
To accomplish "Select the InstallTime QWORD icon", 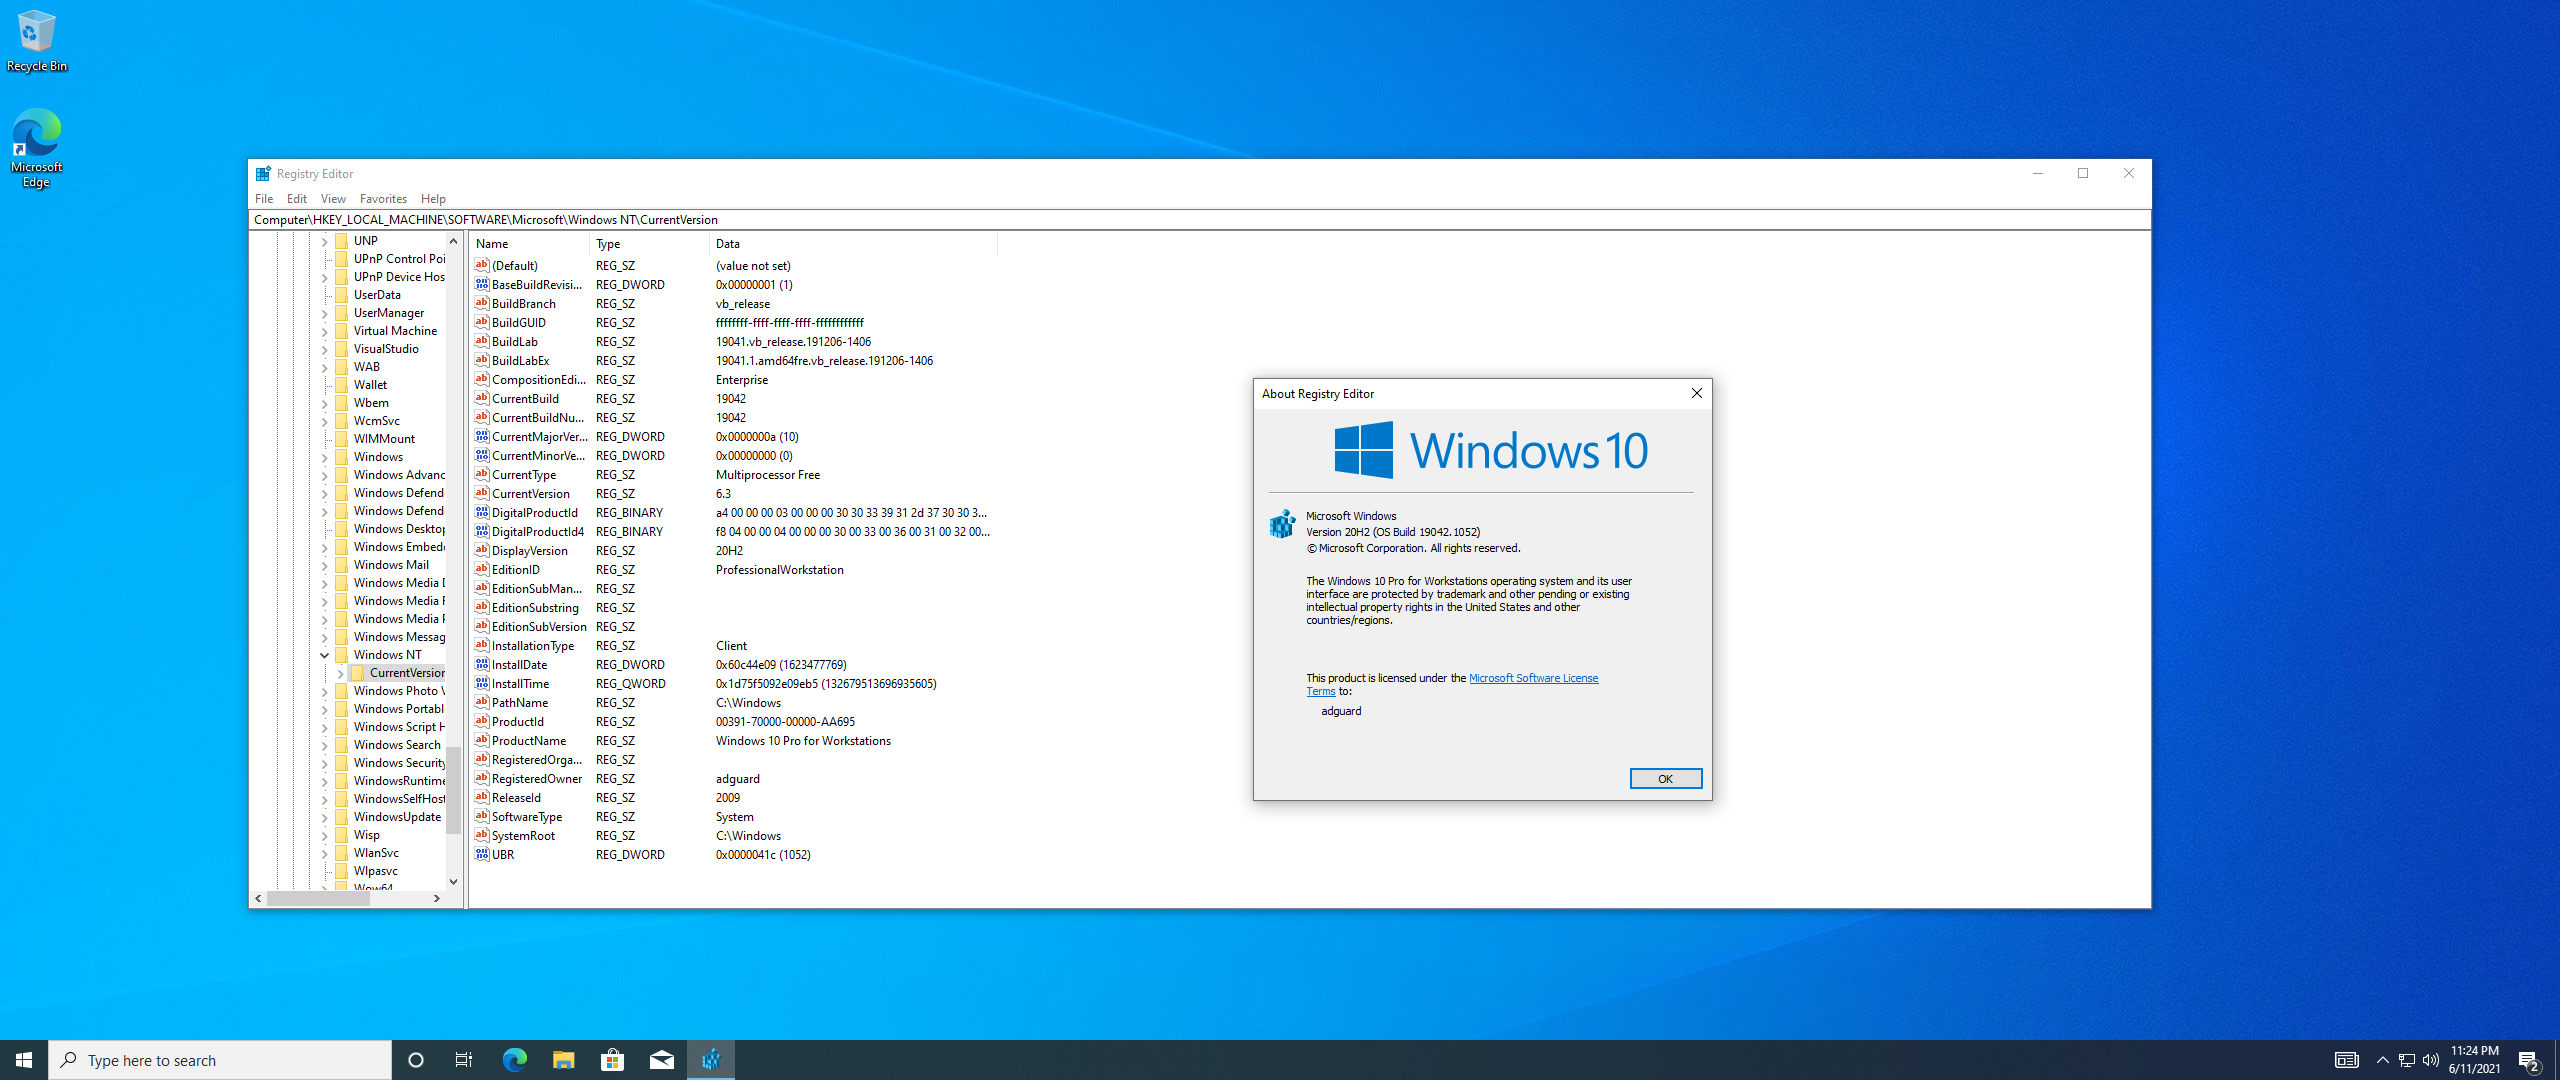I will pyautogui.click(x=482, y=683).
